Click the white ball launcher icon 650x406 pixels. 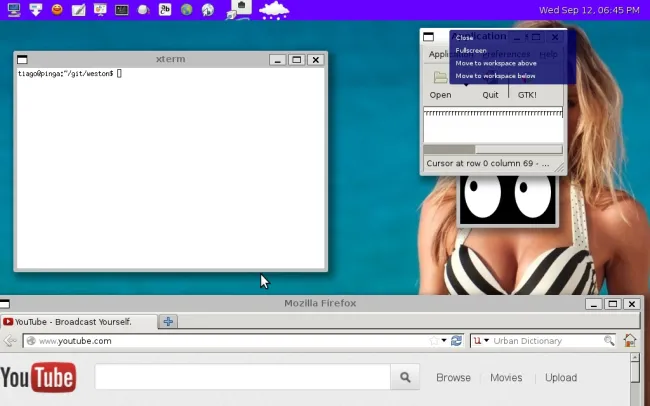[x=143, y=10]
